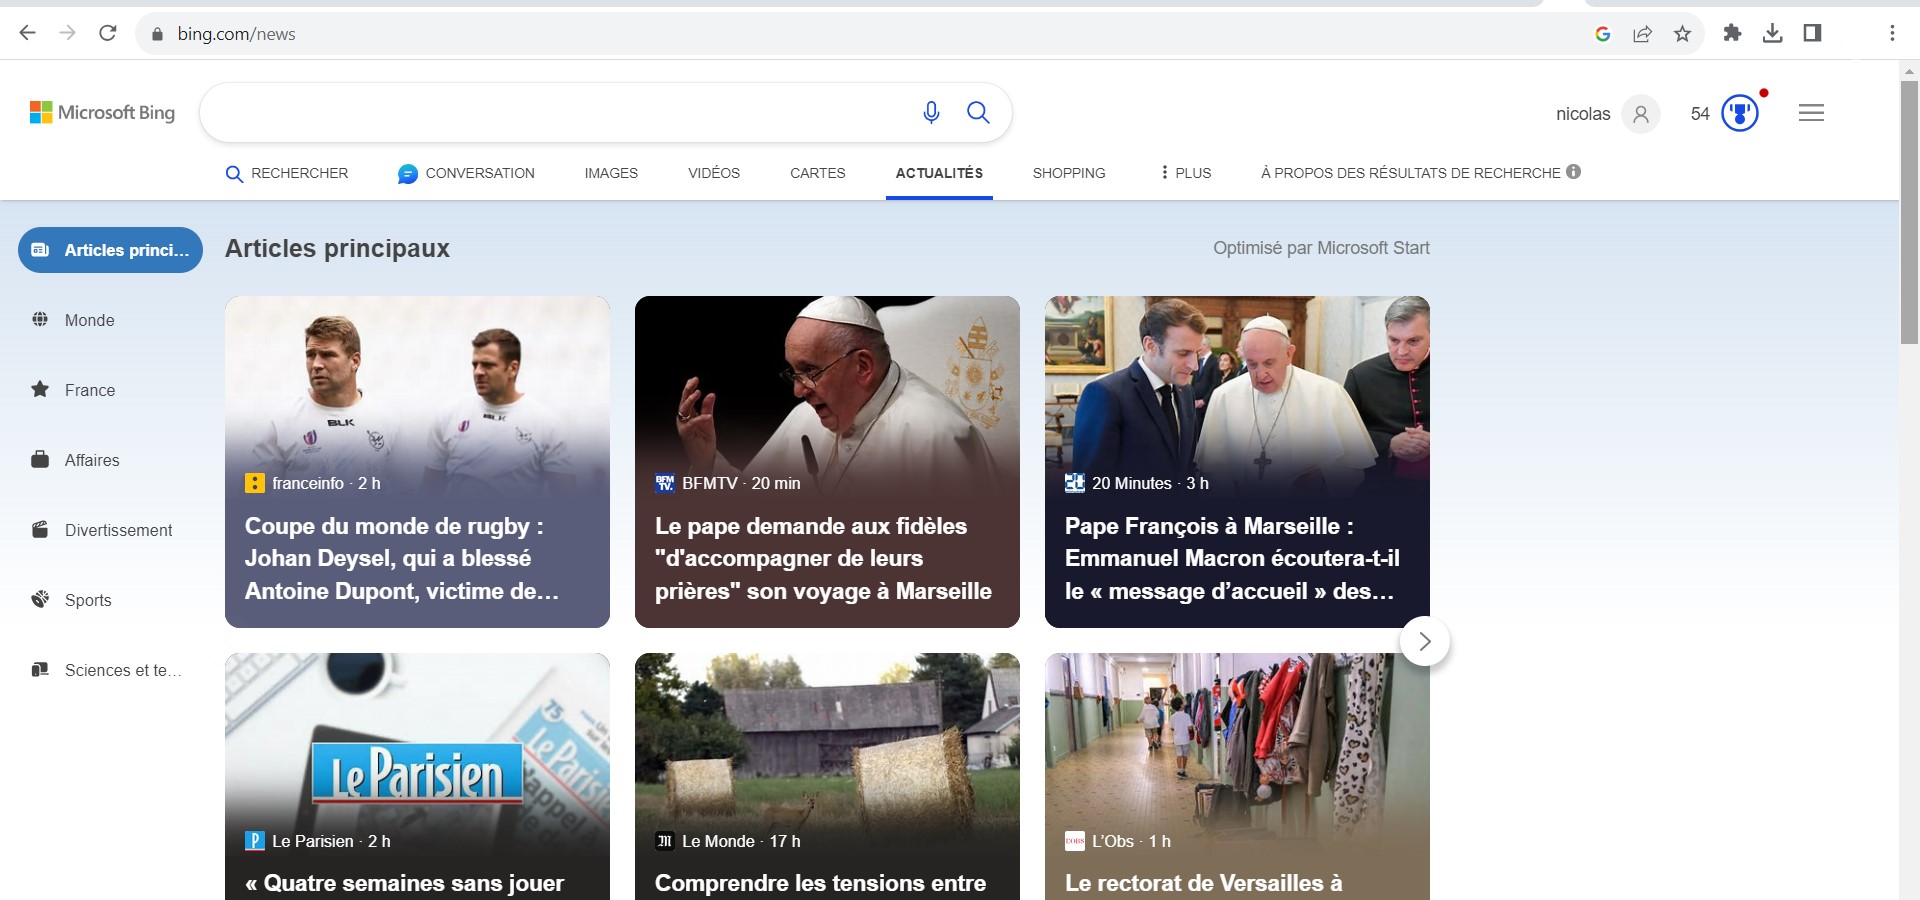Reload the page
This screenshot has height=900, width=1920.
(x=108, y=34)
